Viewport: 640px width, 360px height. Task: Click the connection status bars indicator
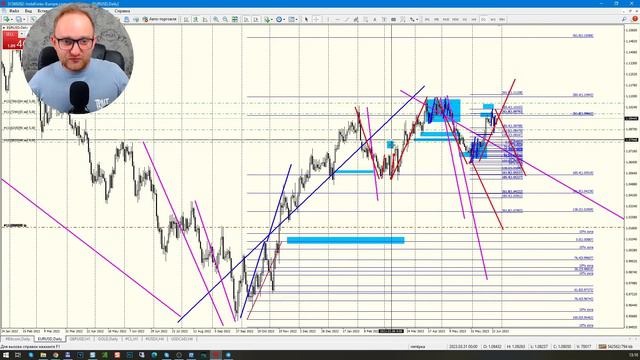(602, 347)
